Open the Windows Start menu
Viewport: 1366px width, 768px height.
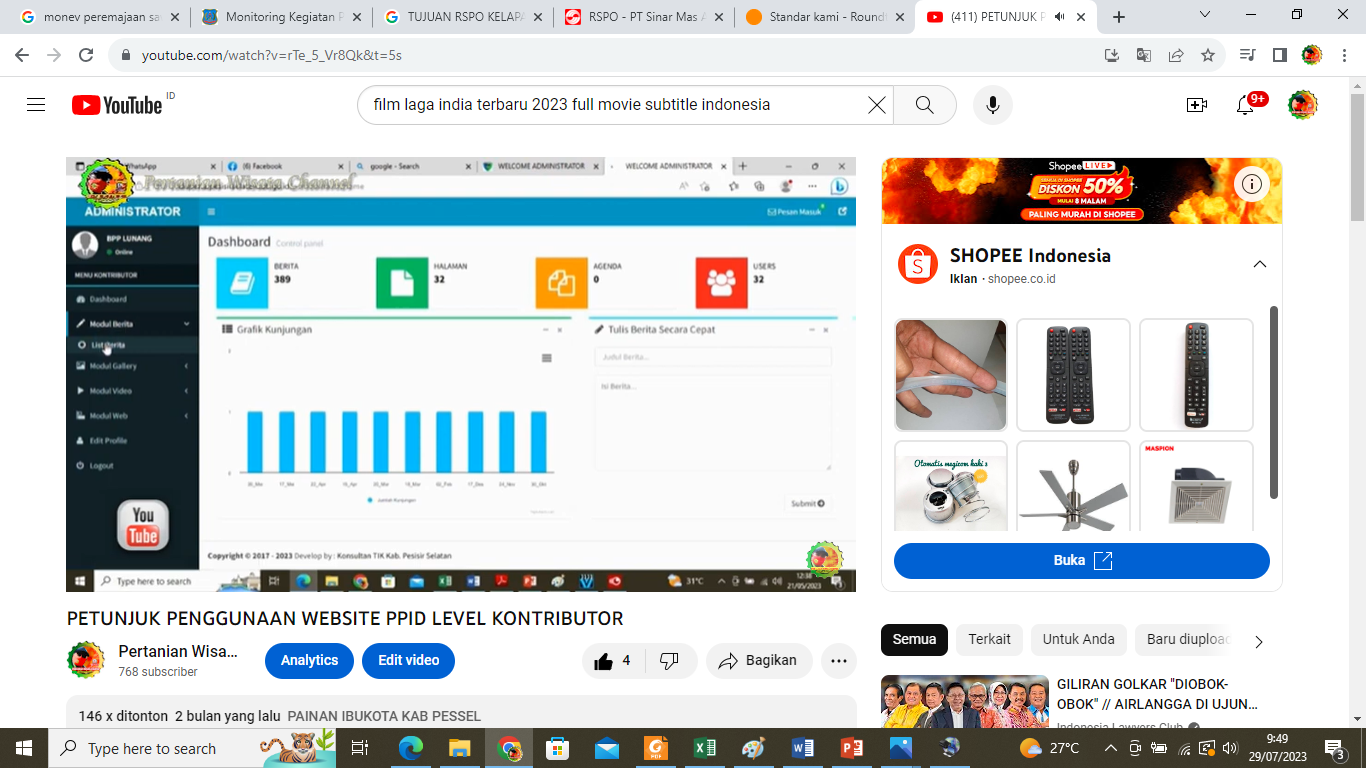pyautogui.click(x=23, y=748)
